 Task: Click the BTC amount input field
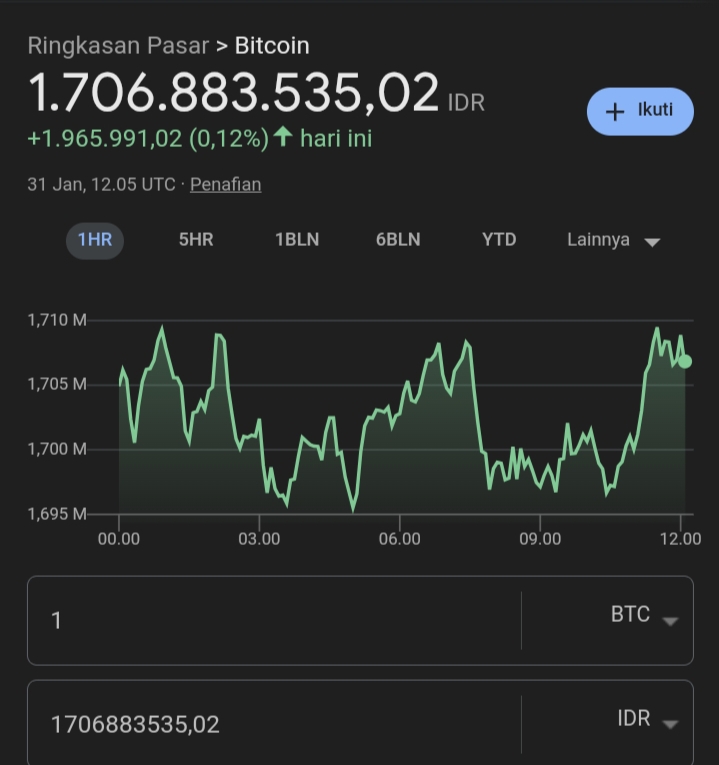pyautogui.click(x=274, y=621)
